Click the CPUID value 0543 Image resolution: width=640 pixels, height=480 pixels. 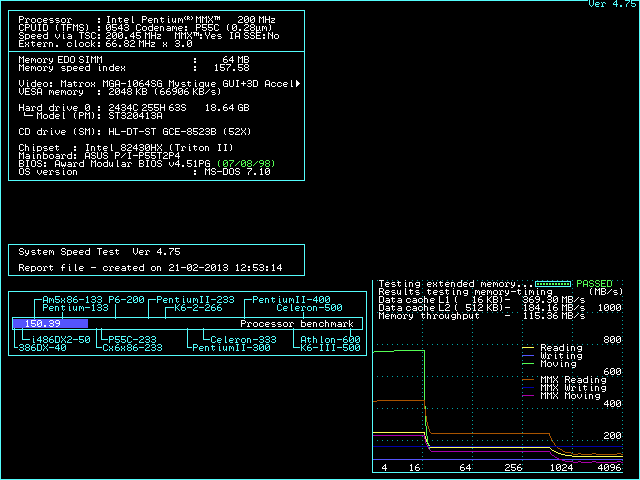pyautogui.click(x=118, y=28)
